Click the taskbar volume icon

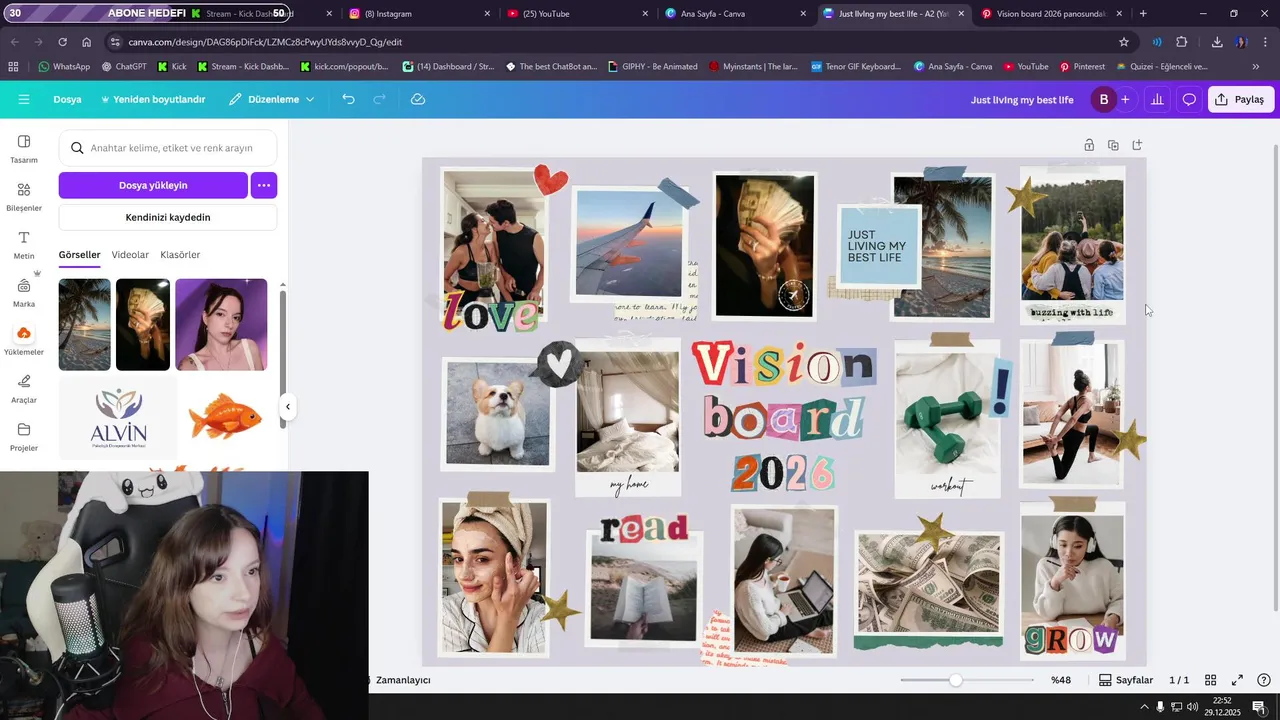click(1192, 707)
